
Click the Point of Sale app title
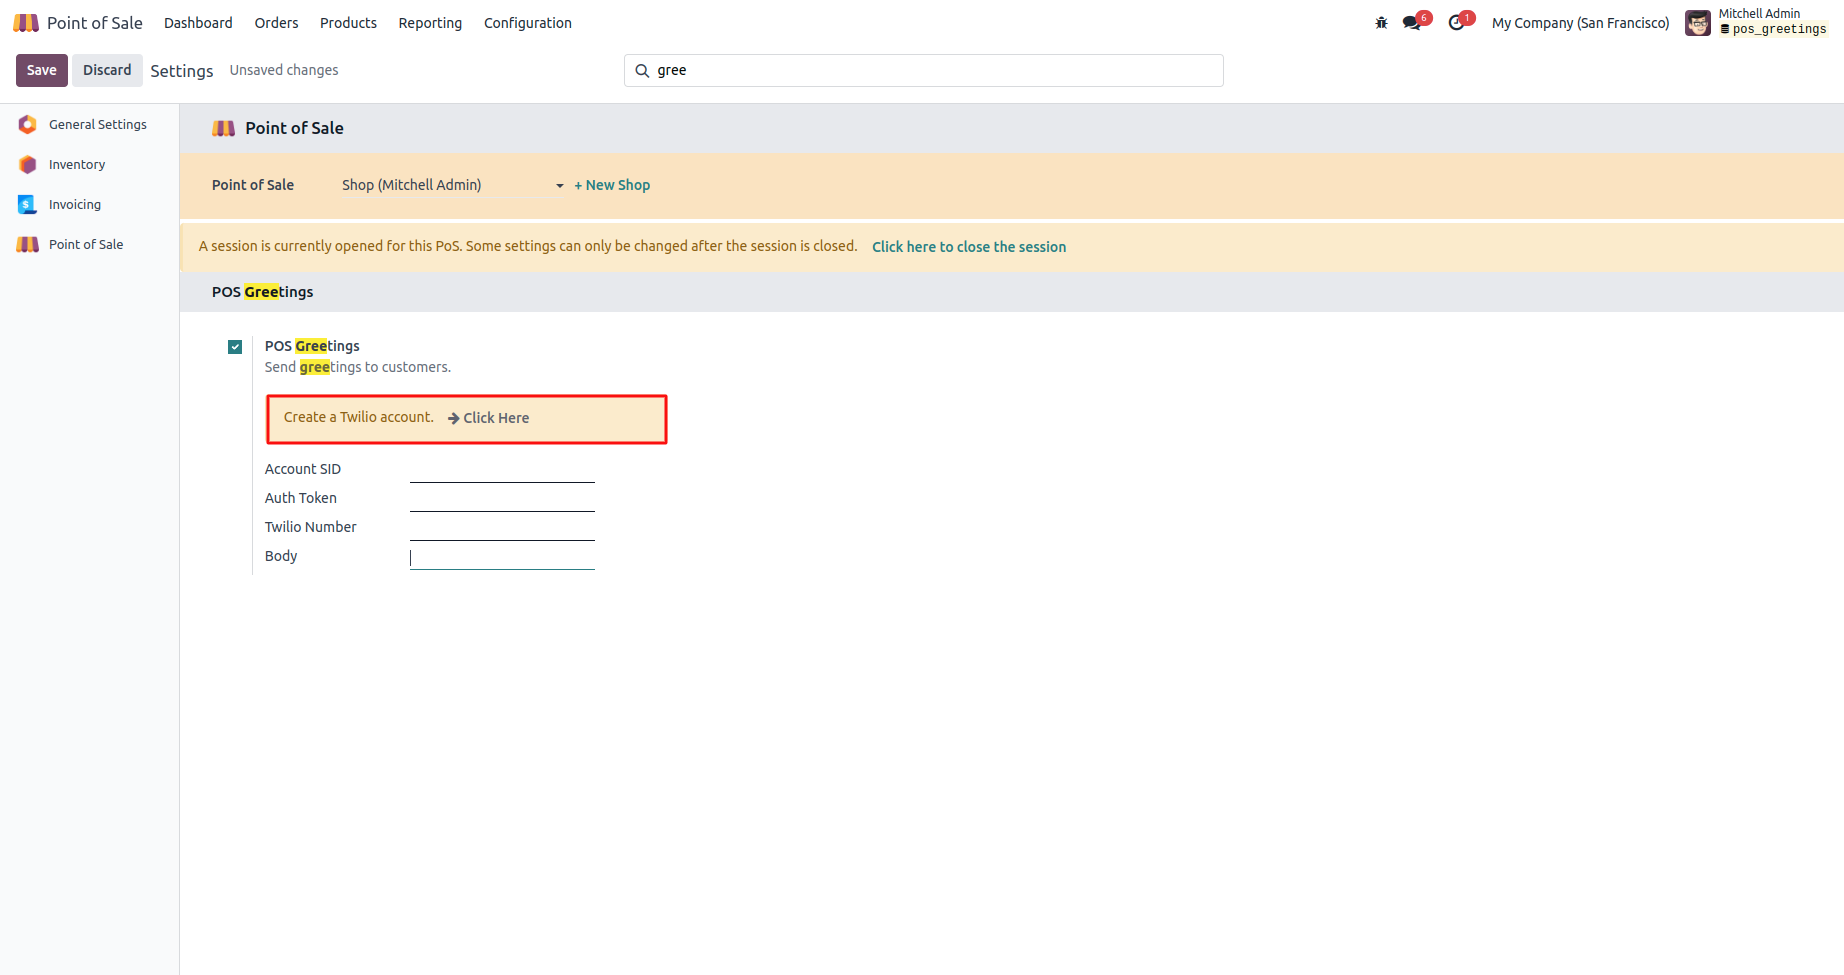95,22
